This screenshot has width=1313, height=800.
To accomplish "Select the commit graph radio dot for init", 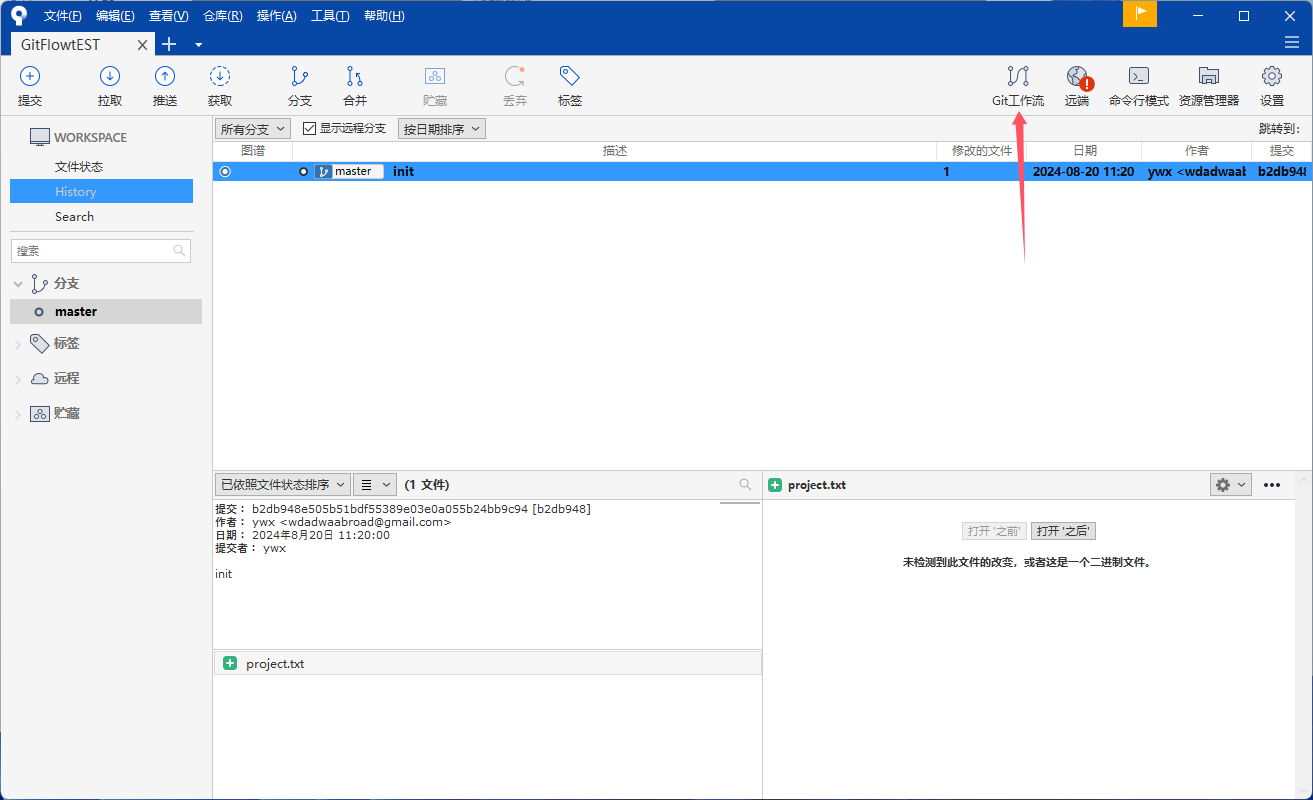I will [225, 172].
